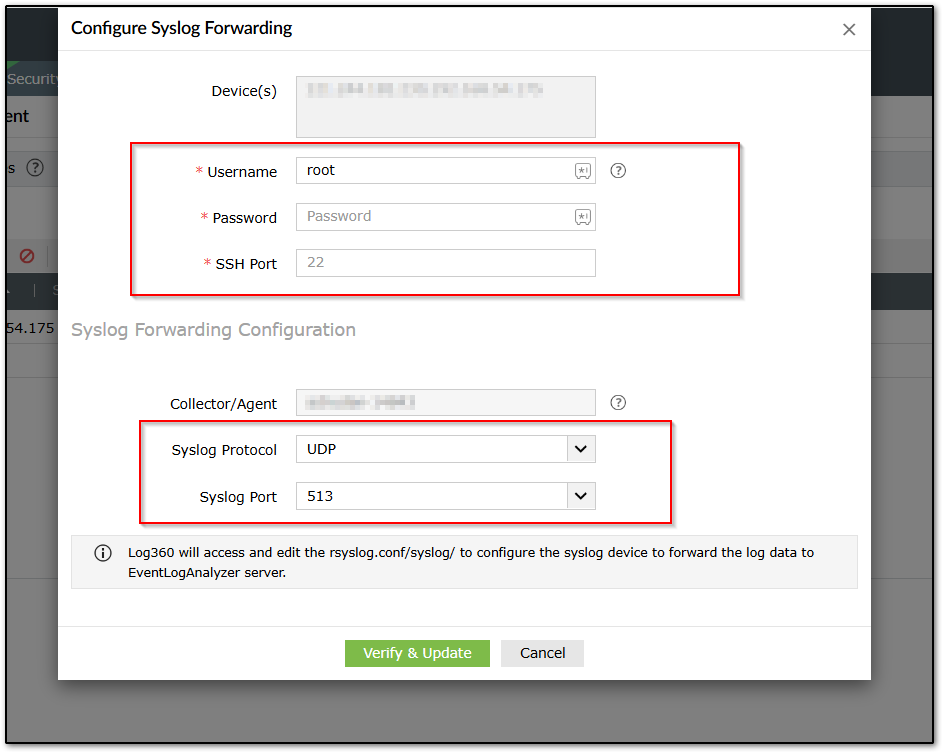This screenshot has height=753, width=943.
Task: Click into the Password input field
Action: [x=435, y=217]
